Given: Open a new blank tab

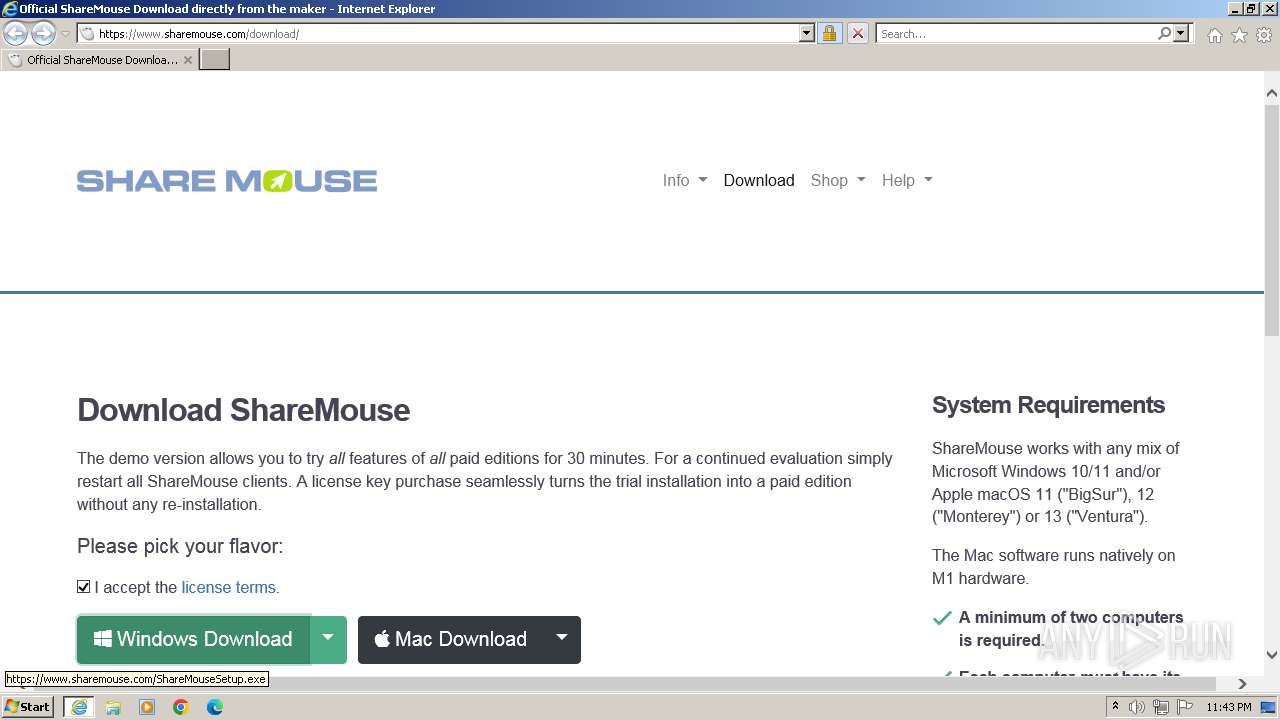Looking at the screenshot, I should (215, 59).
